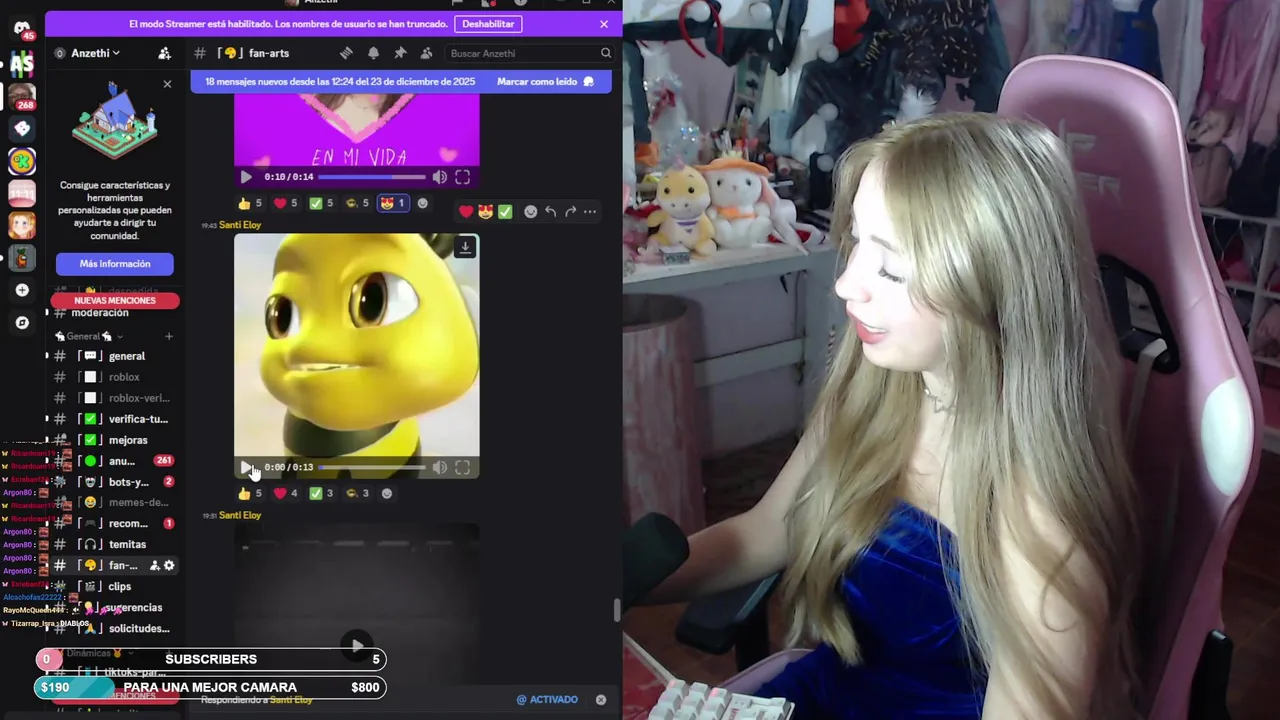Toggle the member list icon
Screen dimensions: 1280x720
pyautogui.click(x=427, y=53)
